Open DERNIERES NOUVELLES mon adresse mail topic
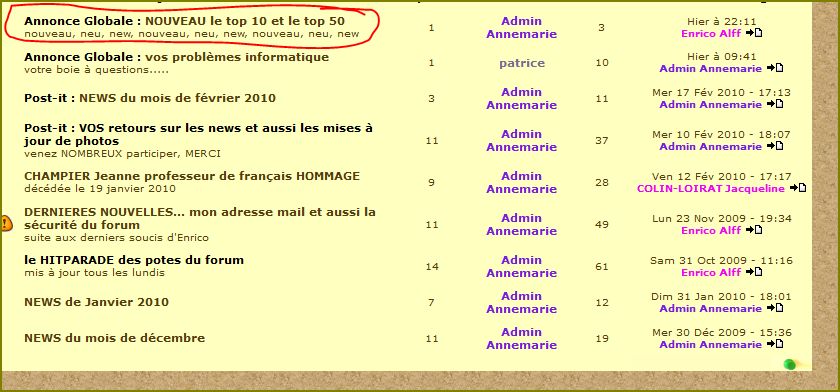 coord(200,218)
